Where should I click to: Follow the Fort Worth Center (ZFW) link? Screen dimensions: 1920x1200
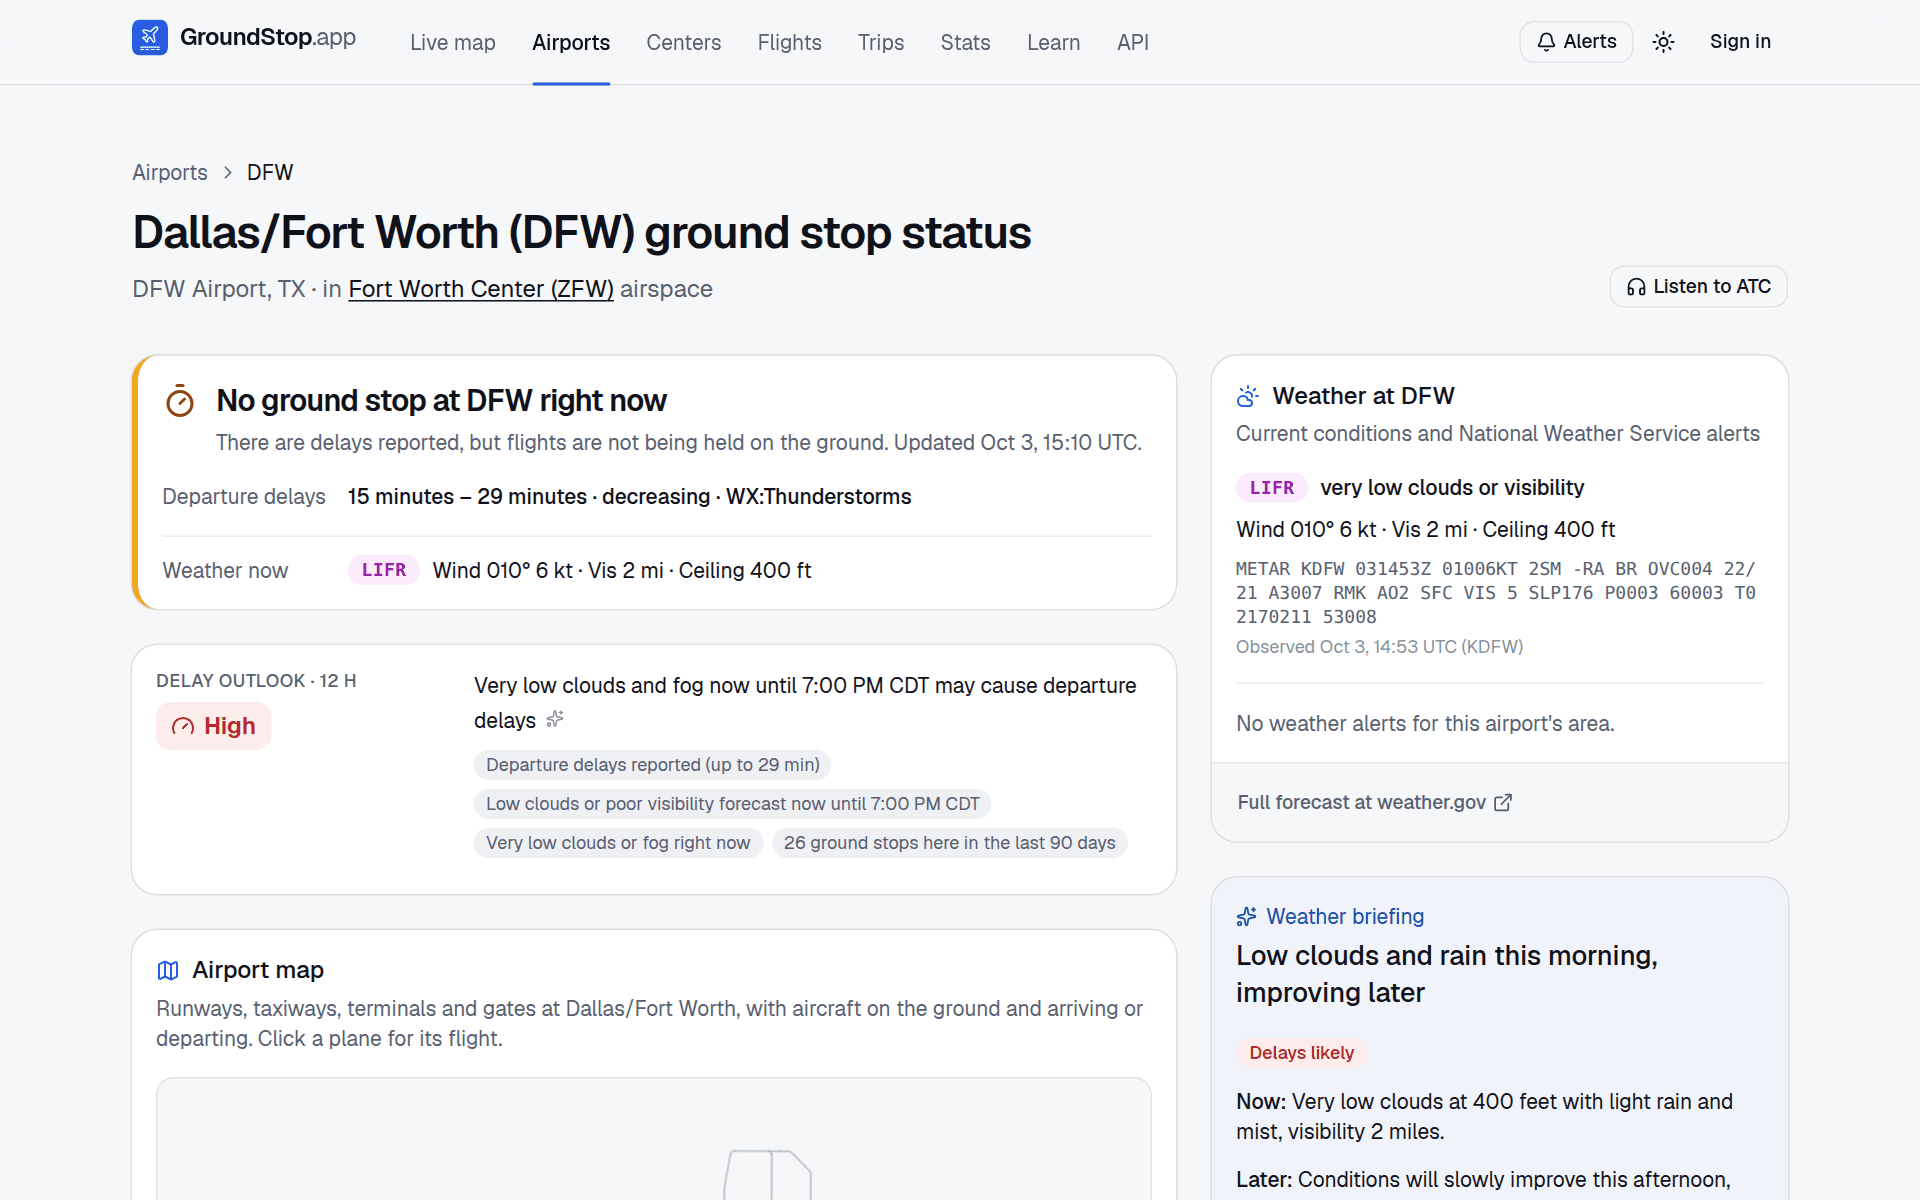481,289
